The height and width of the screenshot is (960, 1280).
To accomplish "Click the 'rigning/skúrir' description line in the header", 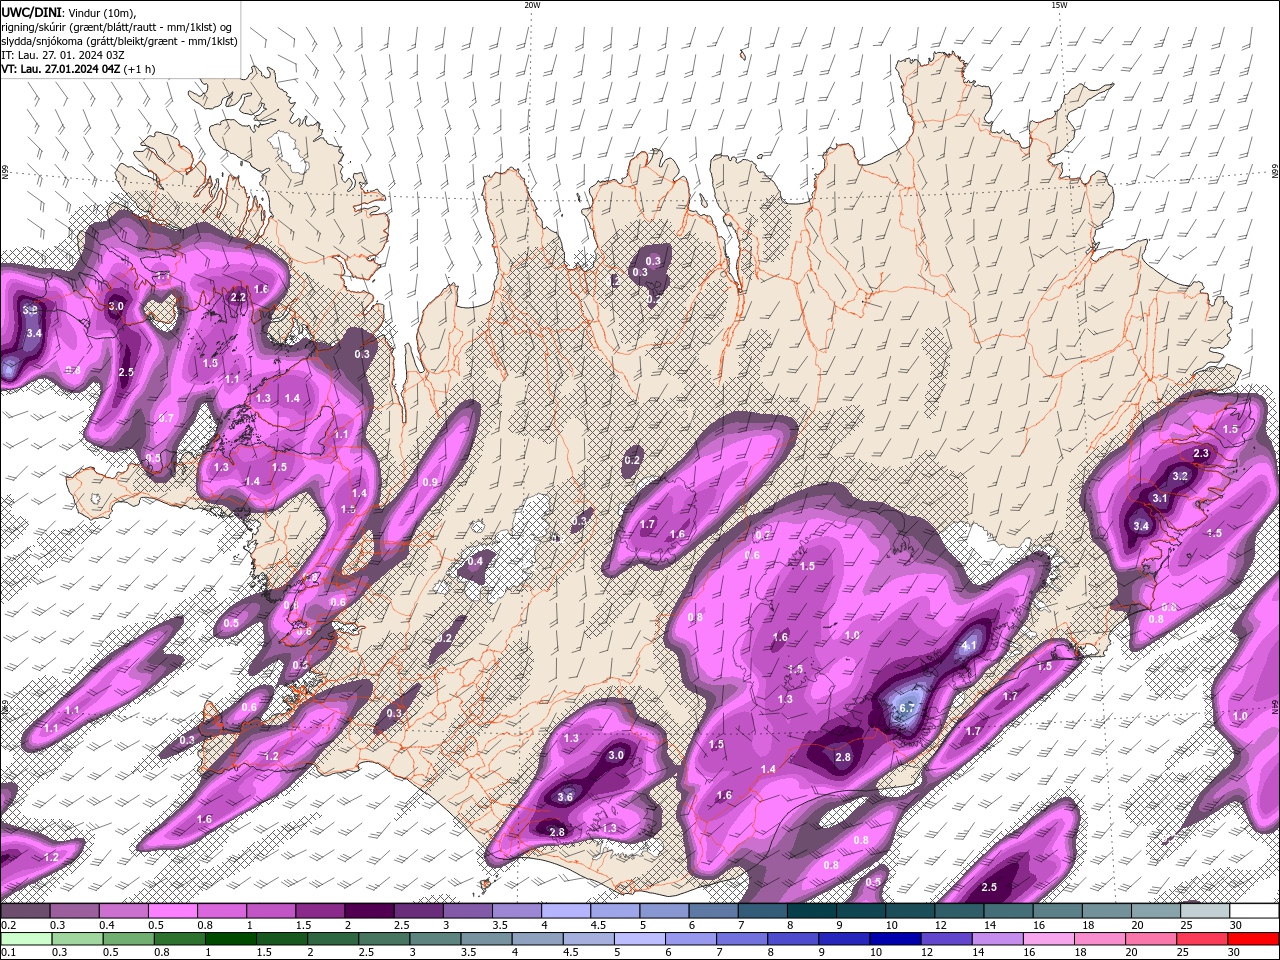I will 116,26.
